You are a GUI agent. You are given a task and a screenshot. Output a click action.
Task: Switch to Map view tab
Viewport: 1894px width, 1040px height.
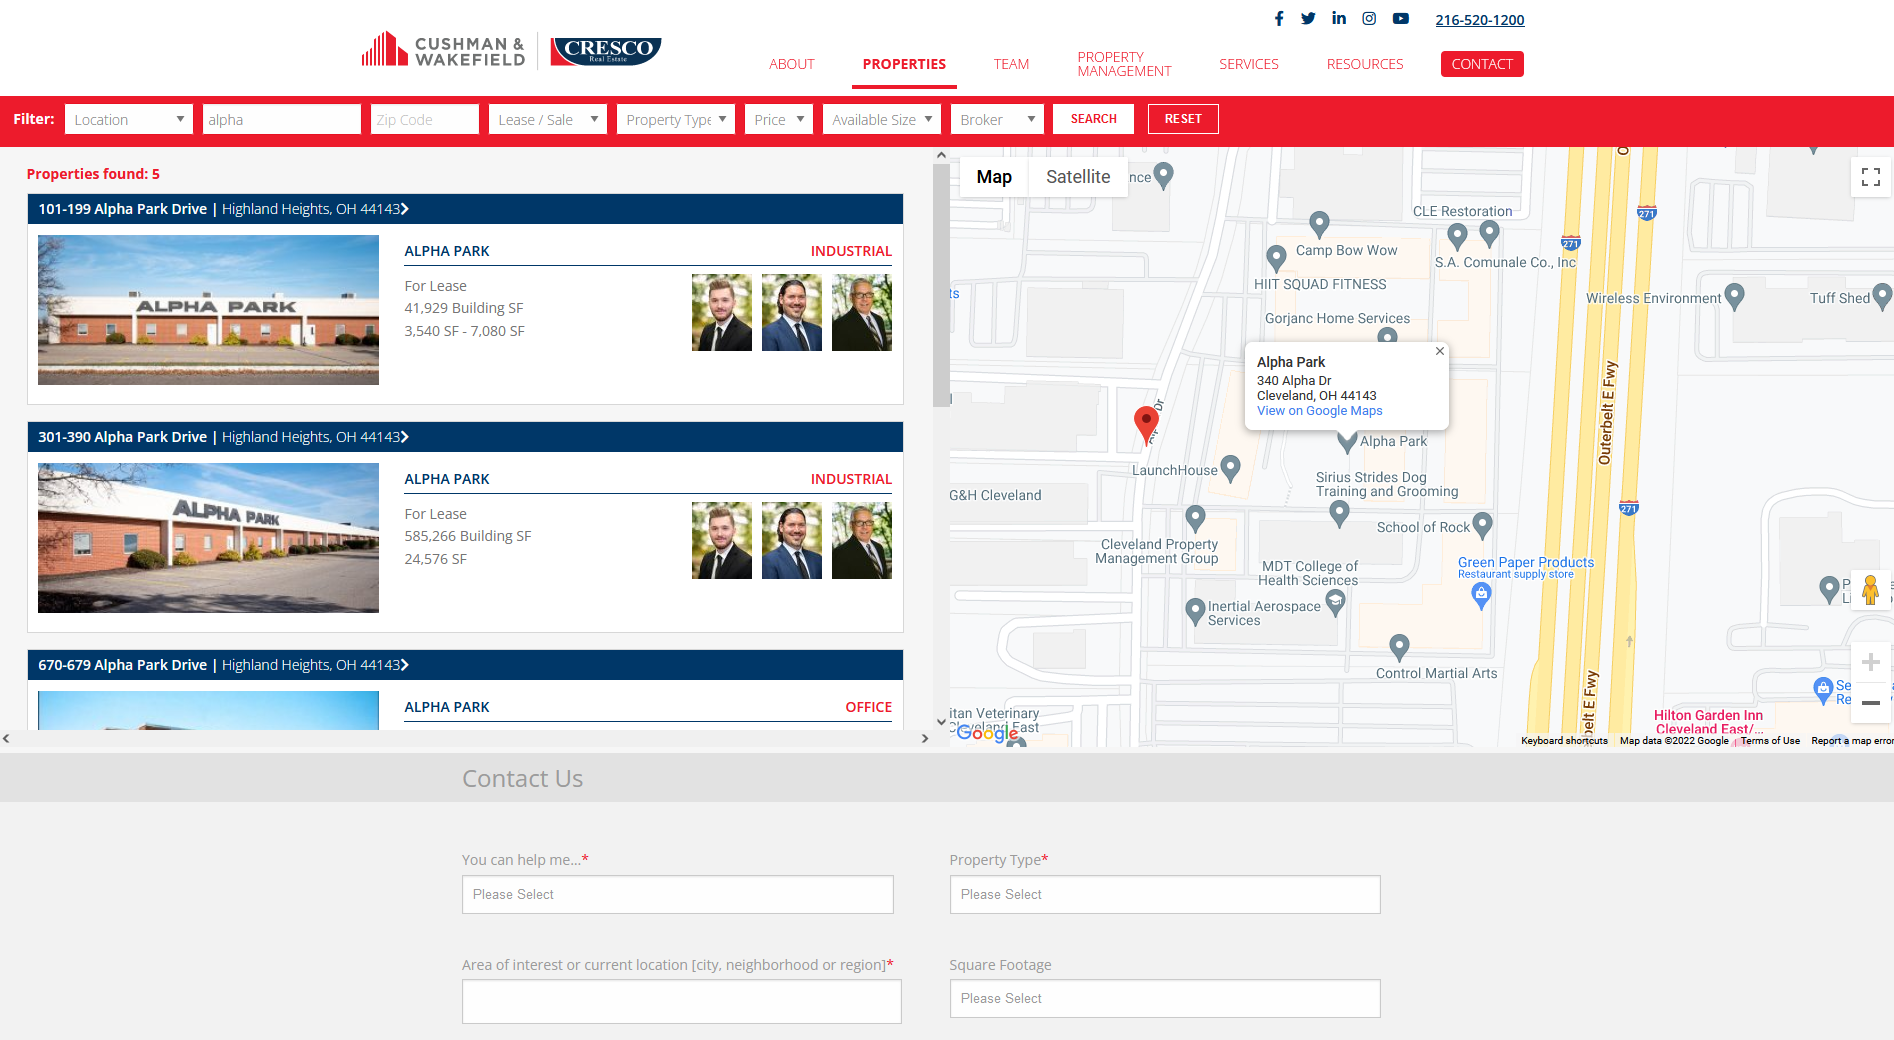[x=994, y=177]
